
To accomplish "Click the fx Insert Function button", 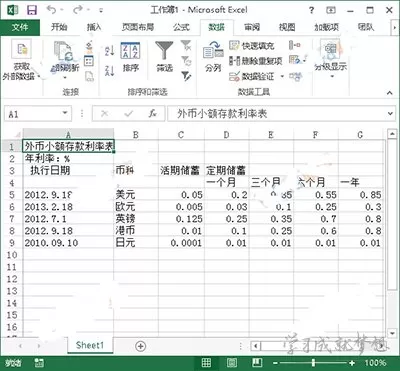I will 153,114.
